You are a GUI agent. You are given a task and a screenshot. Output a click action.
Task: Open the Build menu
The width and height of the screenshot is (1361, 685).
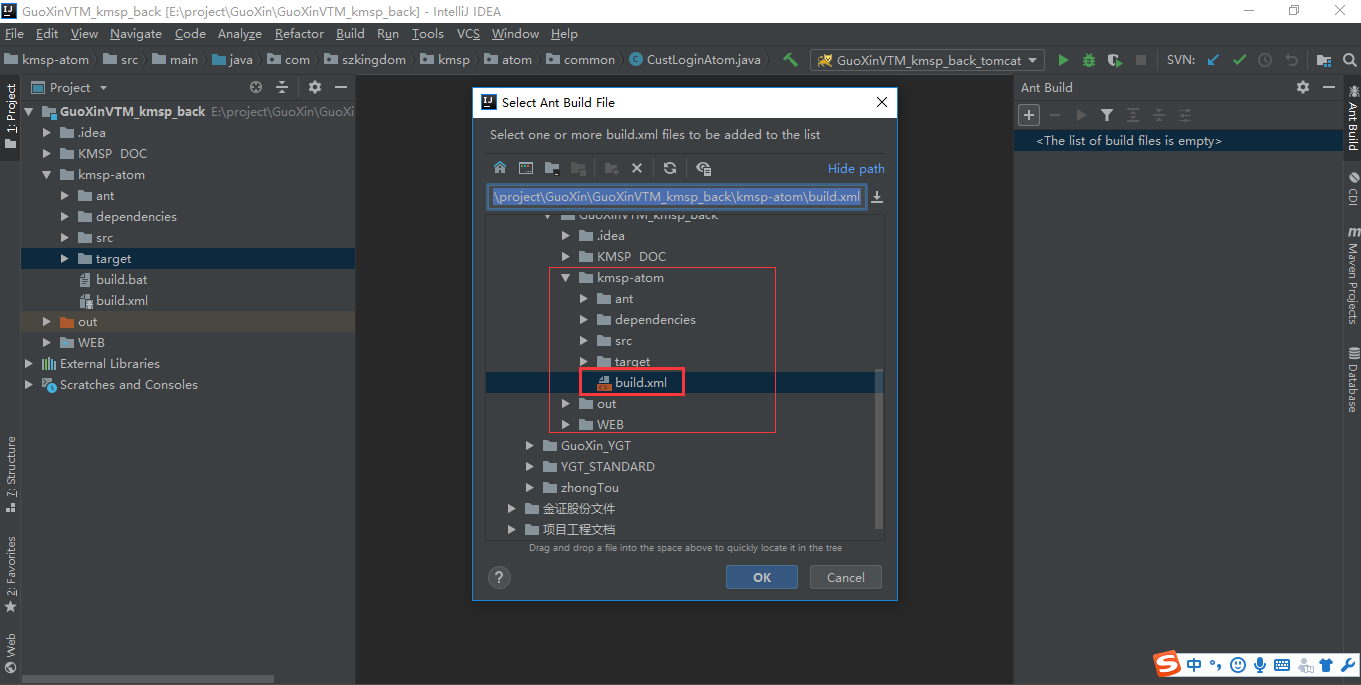[x=350, y=33]
